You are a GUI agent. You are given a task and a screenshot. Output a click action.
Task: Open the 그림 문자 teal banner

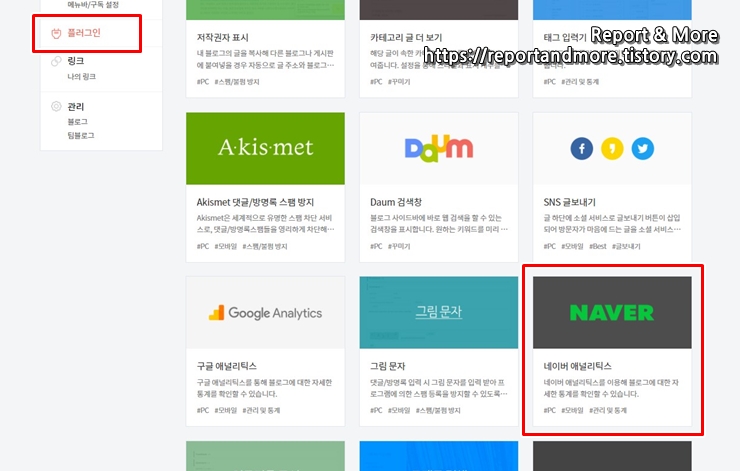point(438,312)
